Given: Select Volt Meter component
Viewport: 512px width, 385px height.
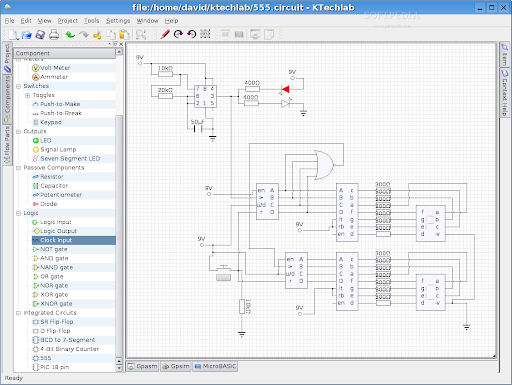Looking at the screenshot, I should coord(55,68).
